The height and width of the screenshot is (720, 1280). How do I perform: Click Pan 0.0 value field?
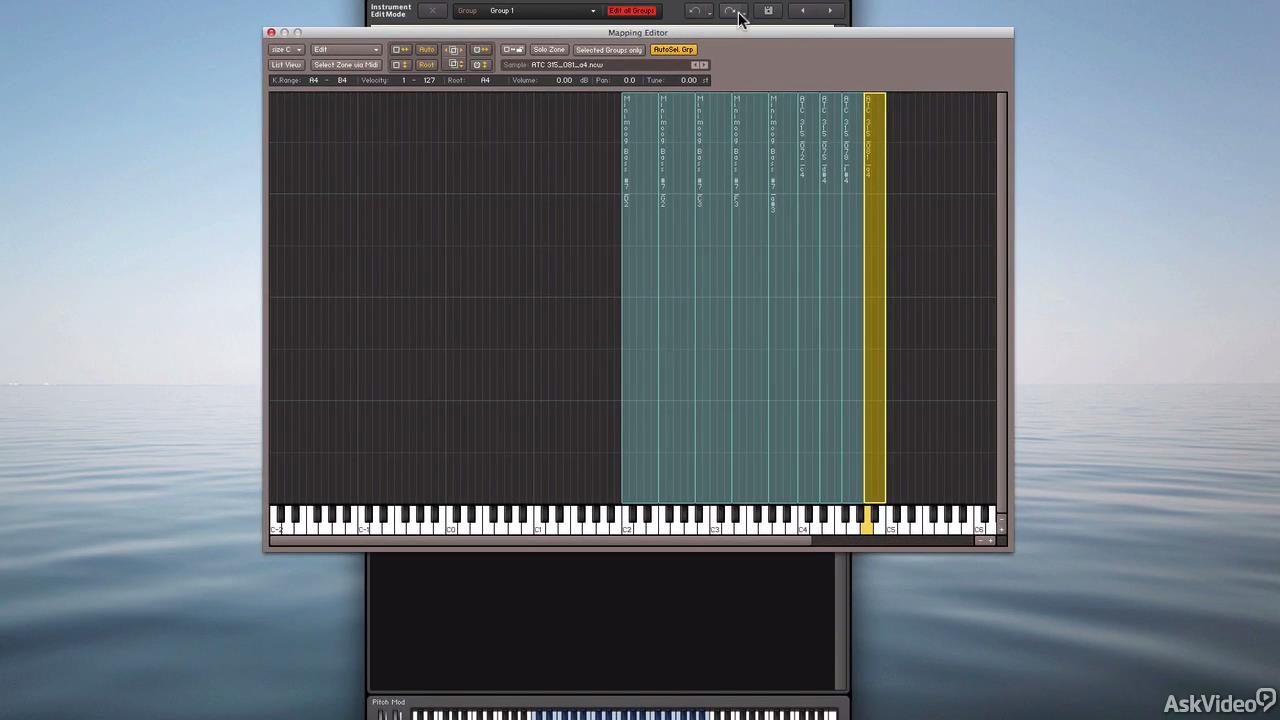629,80
